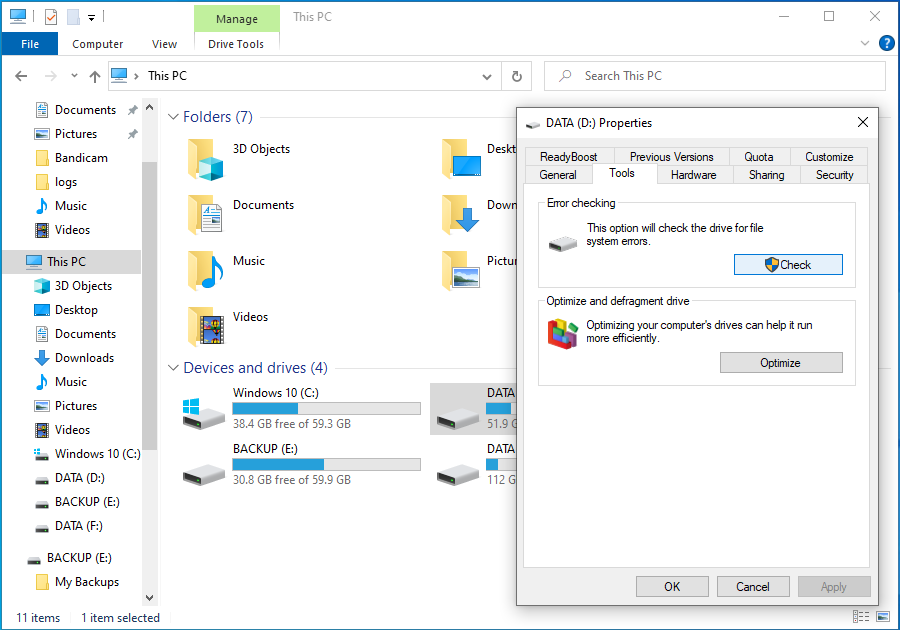
Task: Open the Music folder in main pane
Action: [205, 271]
